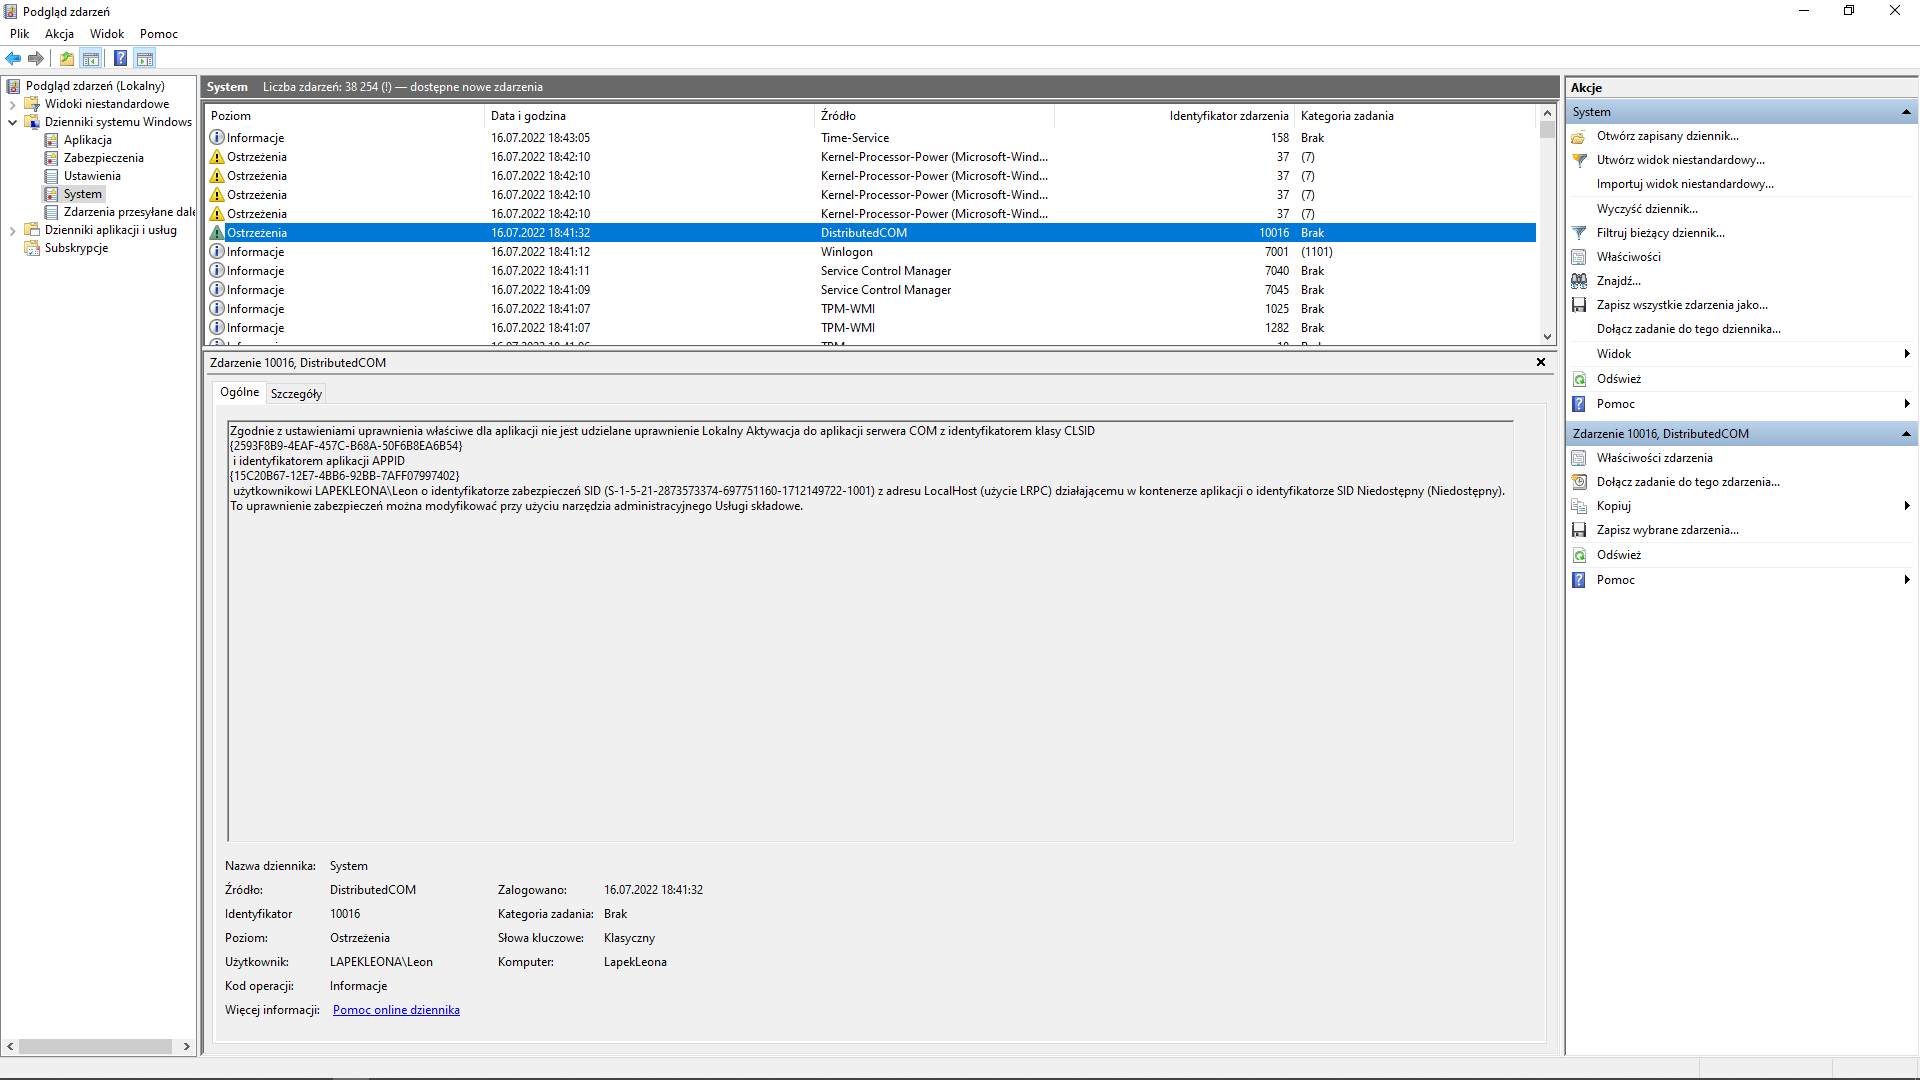1920x1080 pixels.
Task: Open the Widok menu in the menu bar
Action: coord(107,34)
